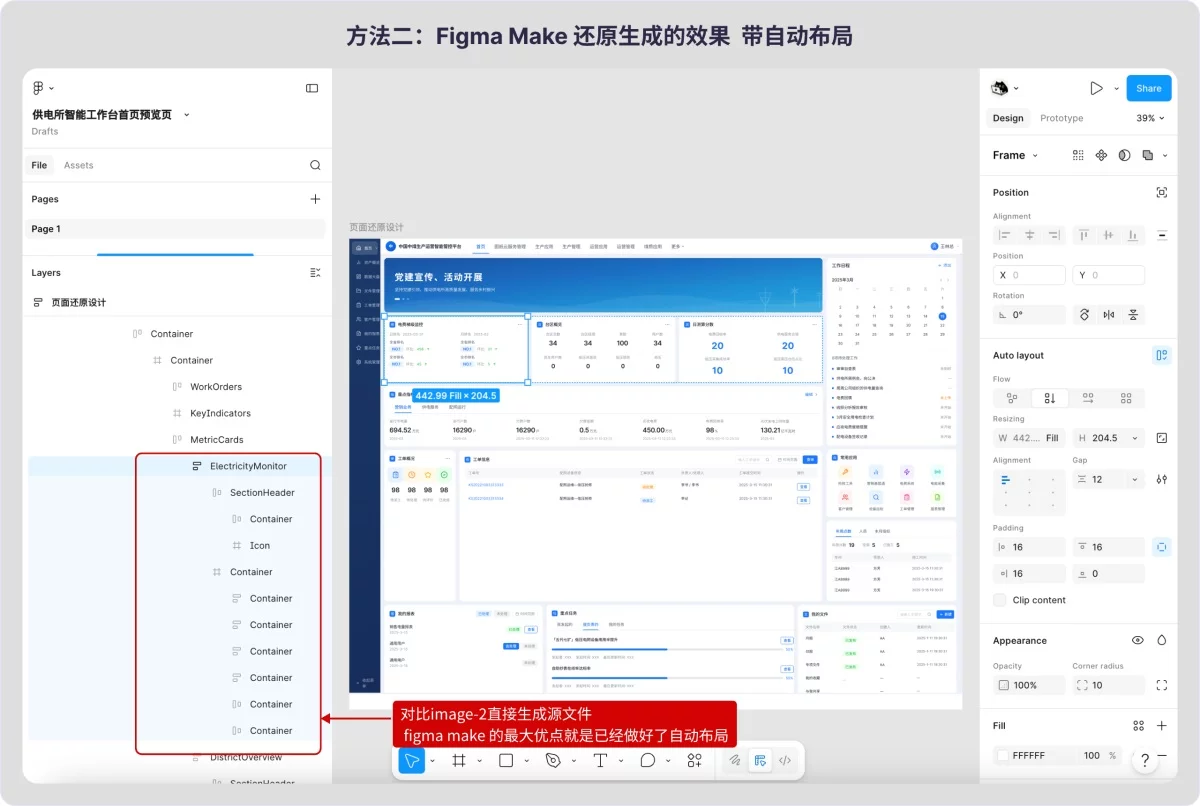Switch to the File tab
Viewport: 1200px width, 806px height.
39,165
